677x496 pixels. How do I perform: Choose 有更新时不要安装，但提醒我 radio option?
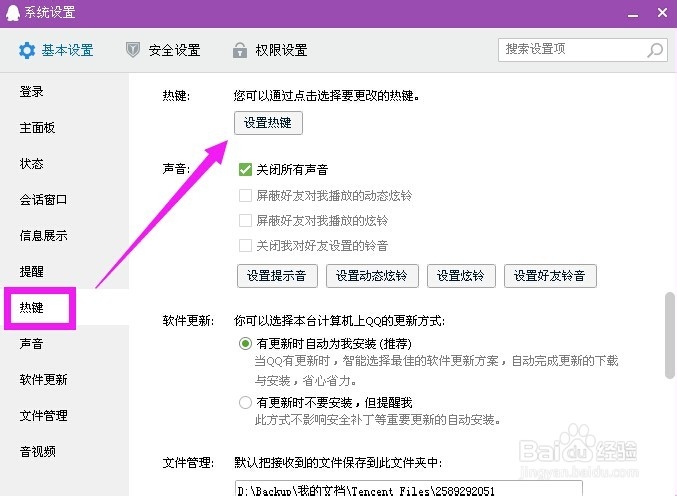pyautogui.click(x=245, y=402)
